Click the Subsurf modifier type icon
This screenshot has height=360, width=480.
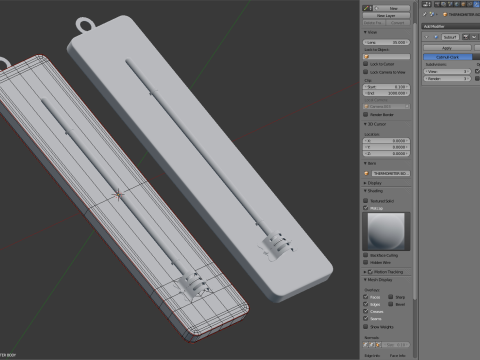(x=436, y=37)
